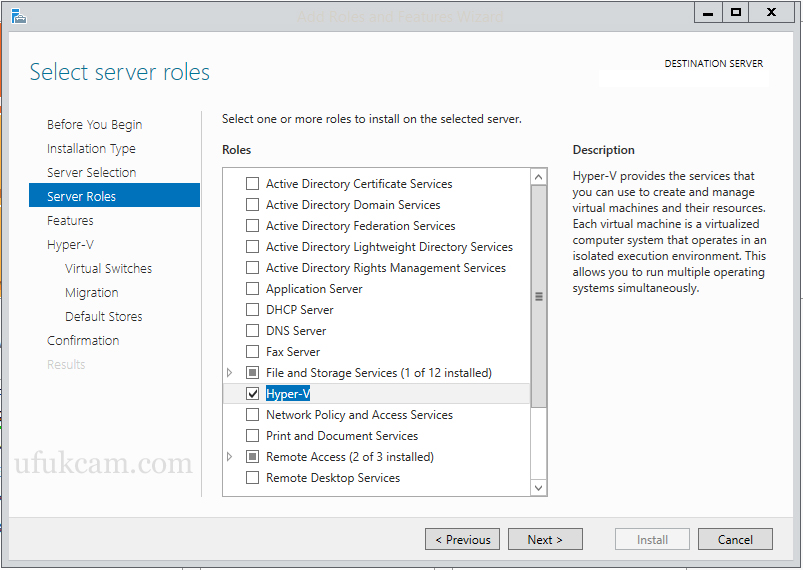Select the DHCP Server label text

click(x=300, y=310)
